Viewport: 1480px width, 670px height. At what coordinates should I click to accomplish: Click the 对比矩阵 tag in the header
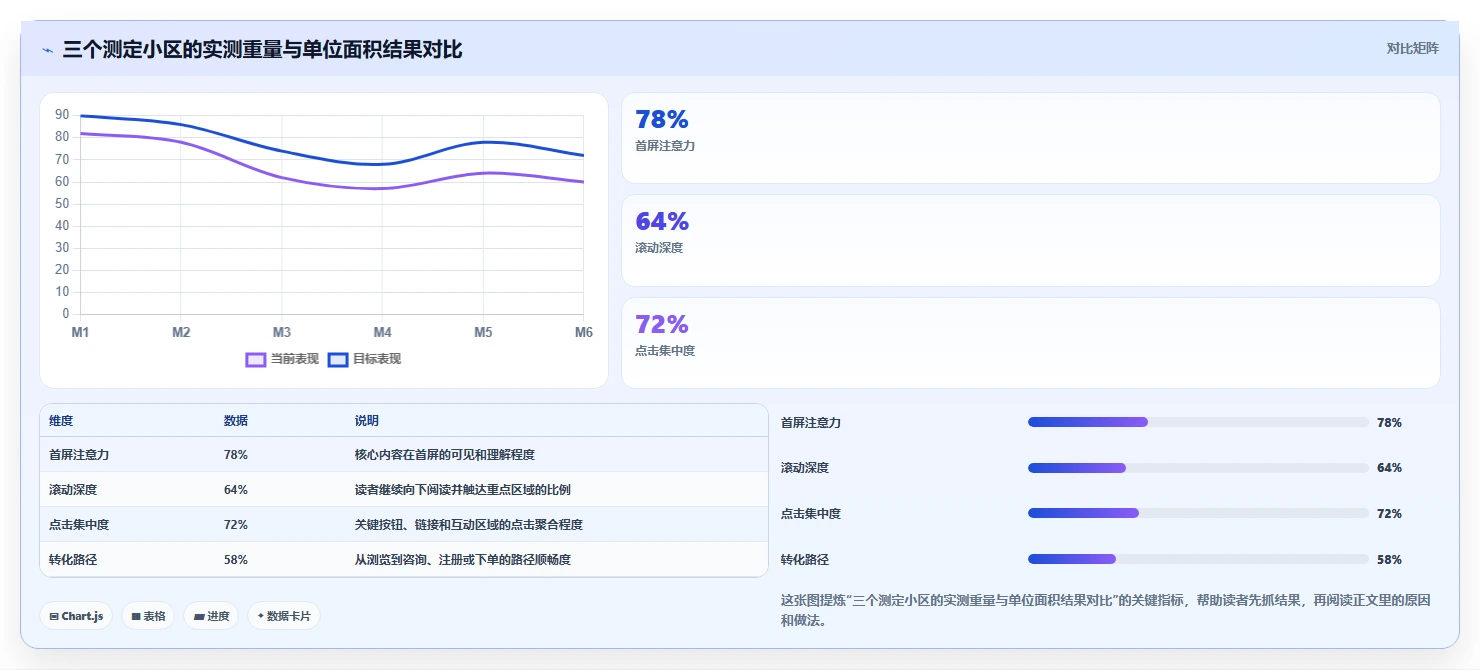[1412, 48]
